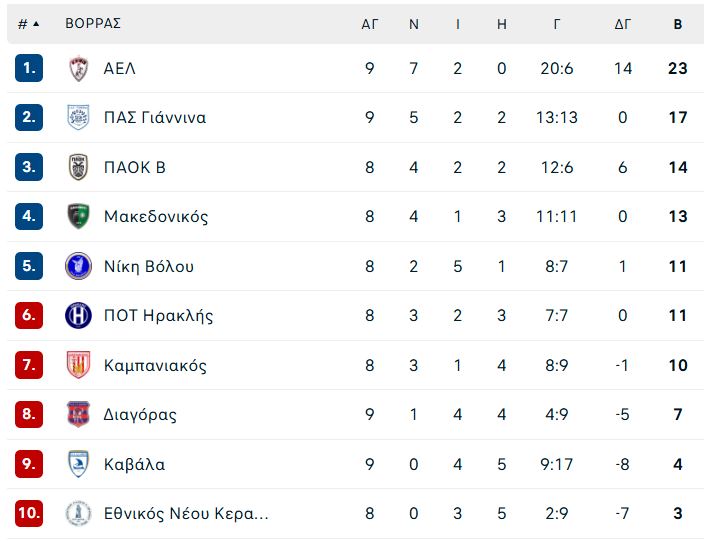Click the red rank 10 badge
Image resolution: width=704 pixels, height=541 pixels.
[x=29, y=514]
